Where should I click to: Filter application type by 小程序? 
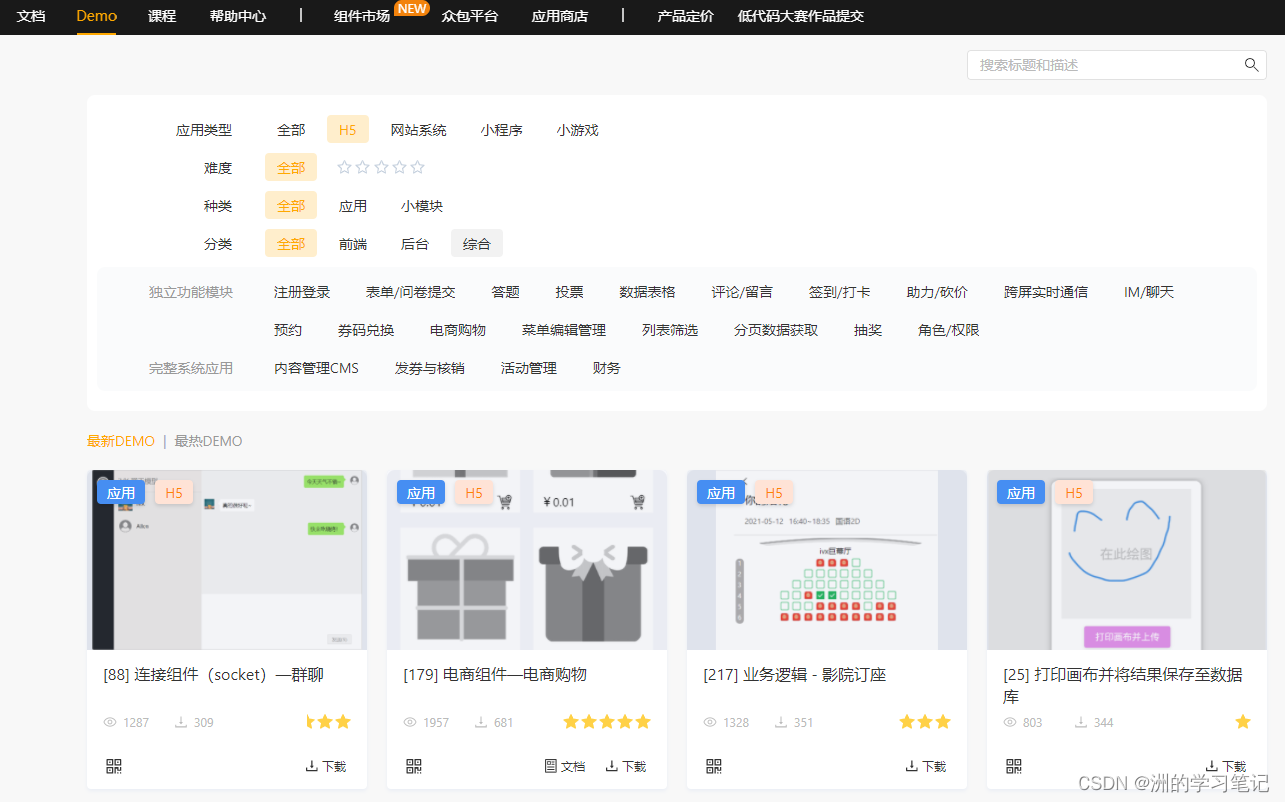click(502, 130)
